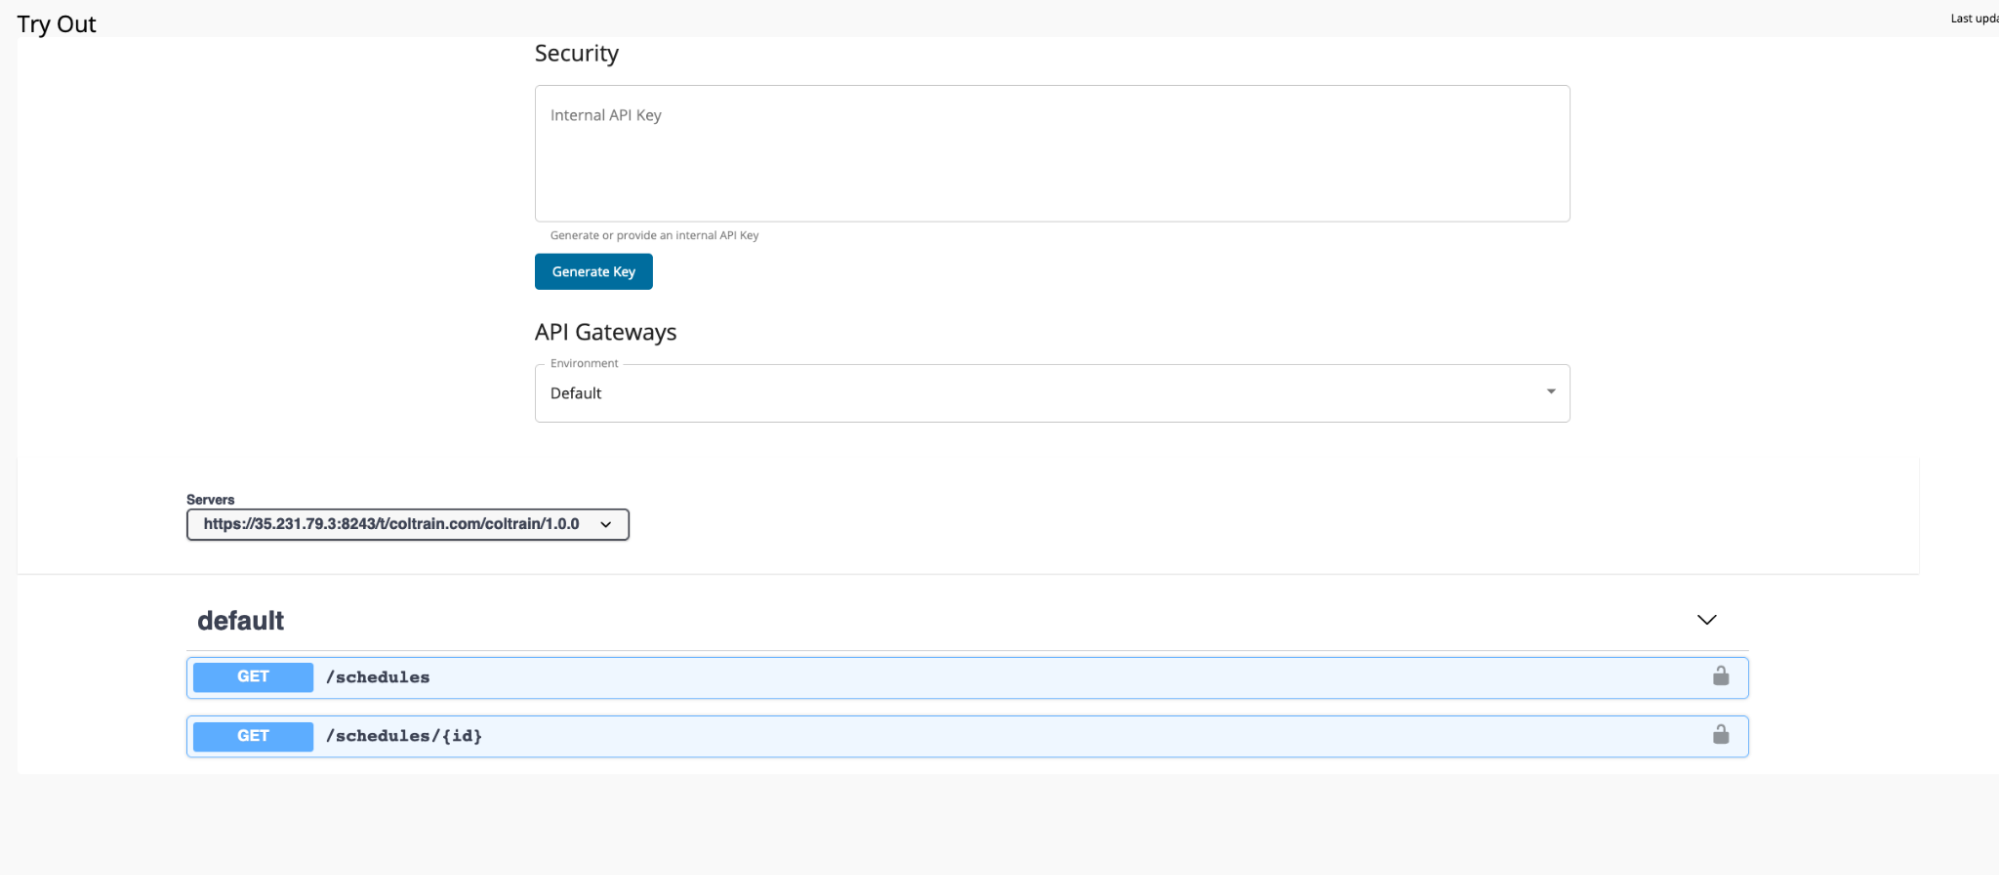Click the Environment field label

click(x=584, y=363)
